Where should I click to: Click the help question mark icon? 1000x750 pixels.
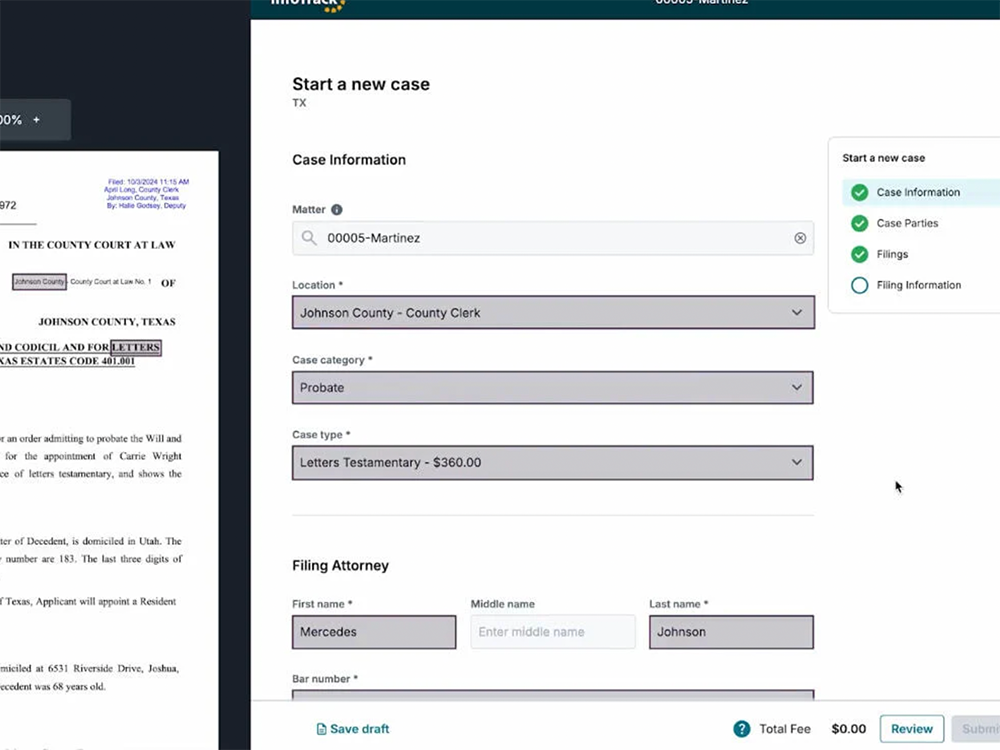click(x=742, y=729)
